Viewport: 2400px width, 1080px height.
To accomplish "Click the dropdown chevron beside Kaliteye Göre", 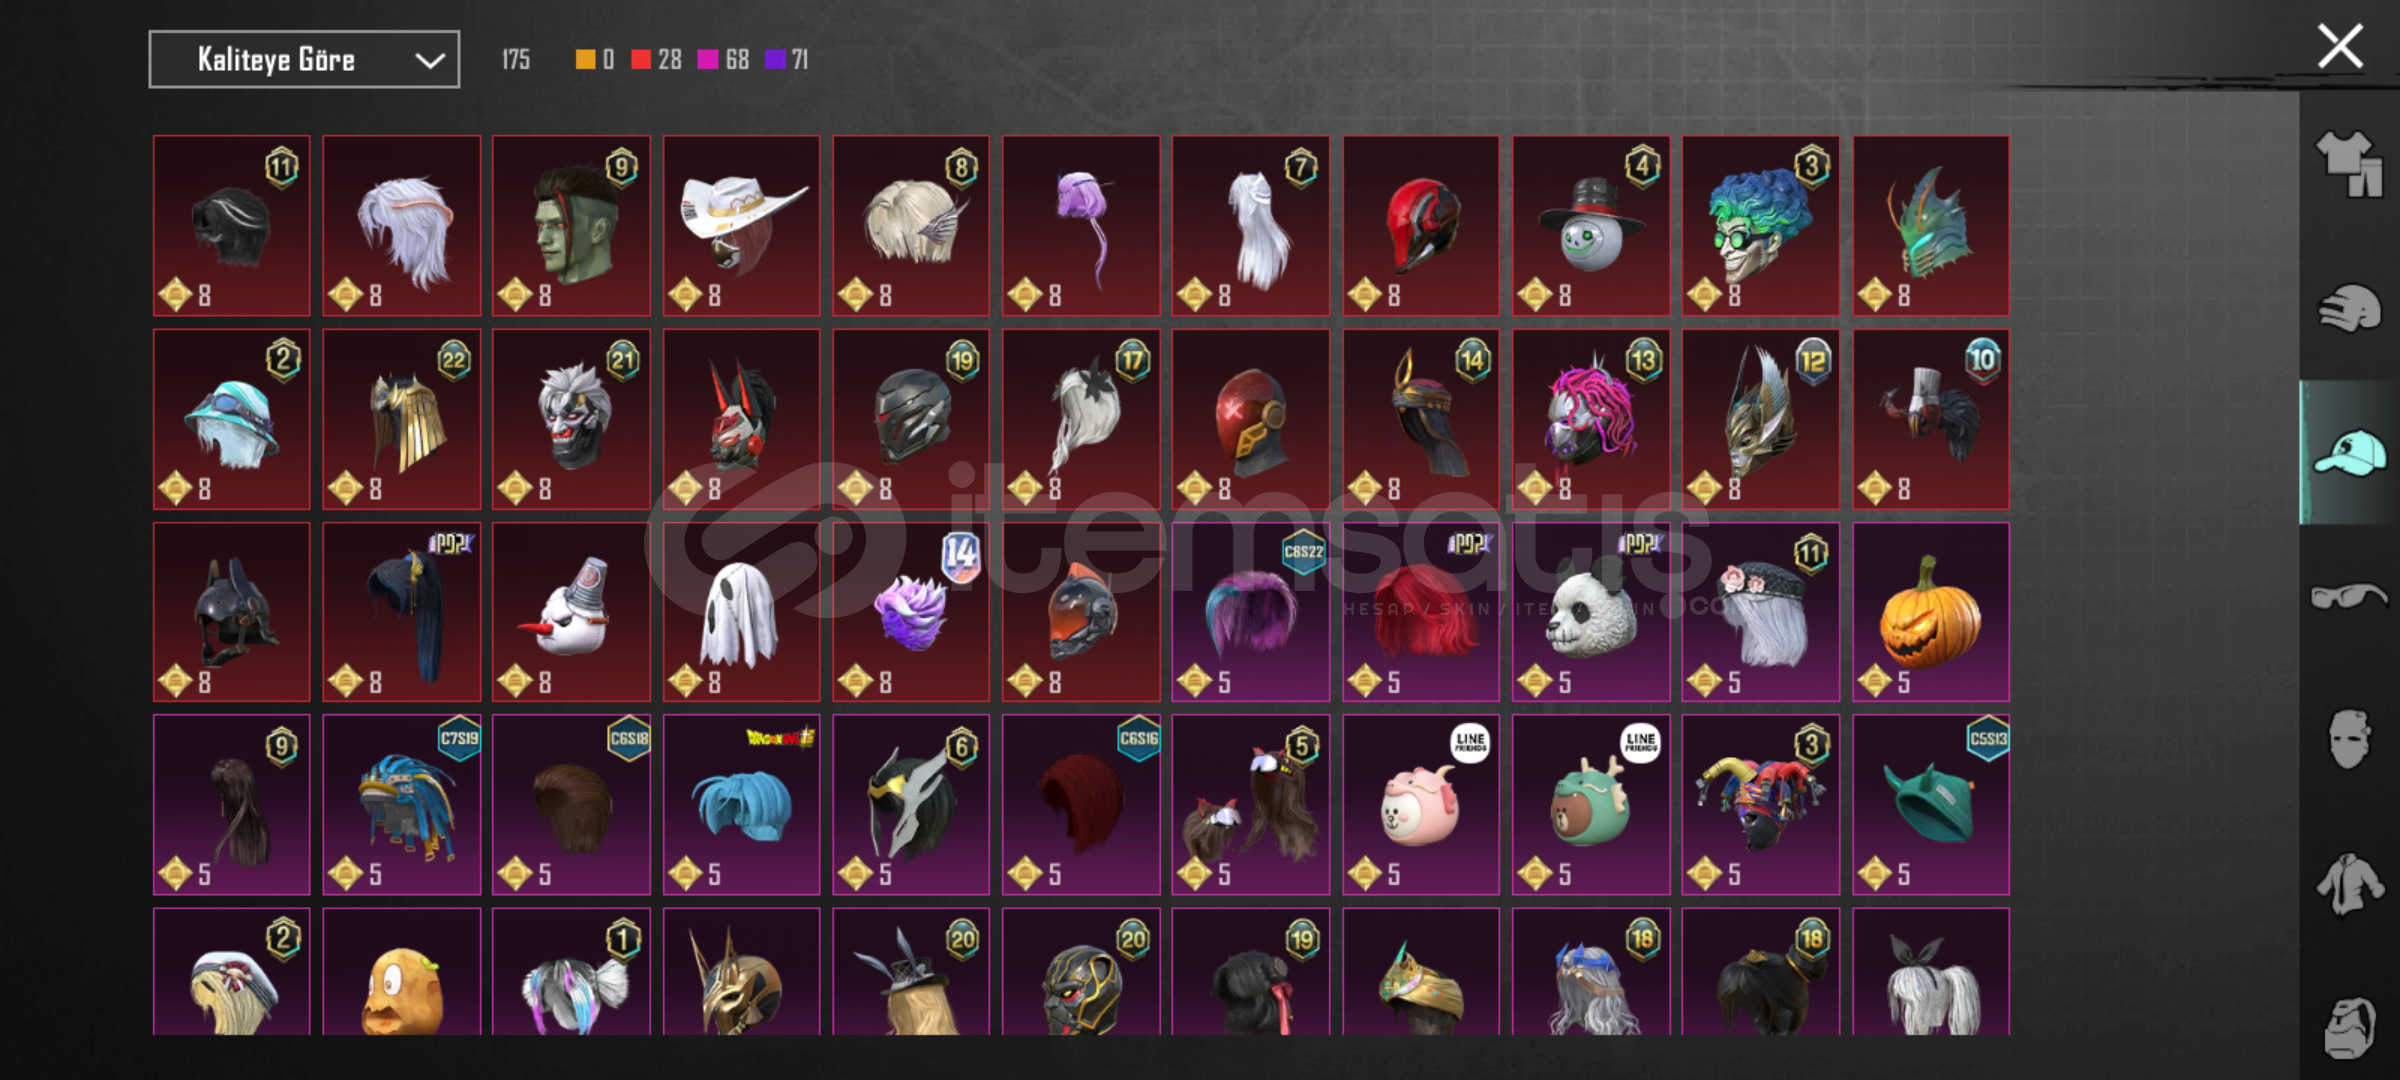I will click(x=430, y=61).
